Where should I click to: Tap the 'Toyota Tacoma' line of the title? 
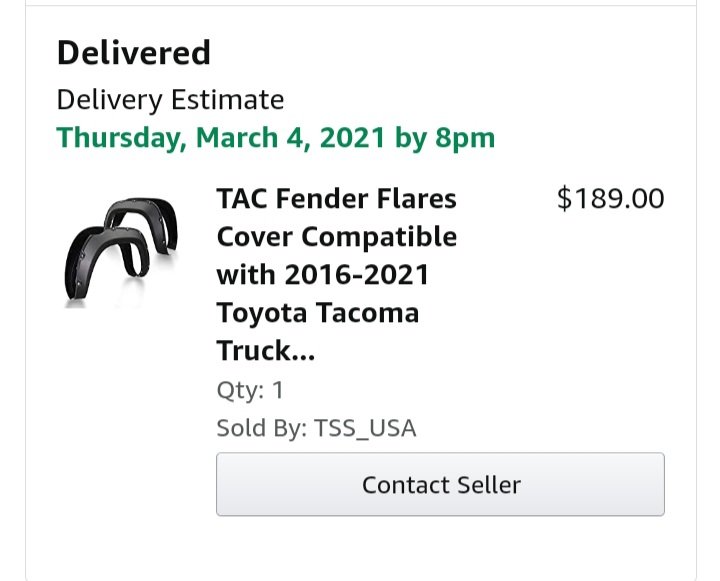click(x=318, y=313)
